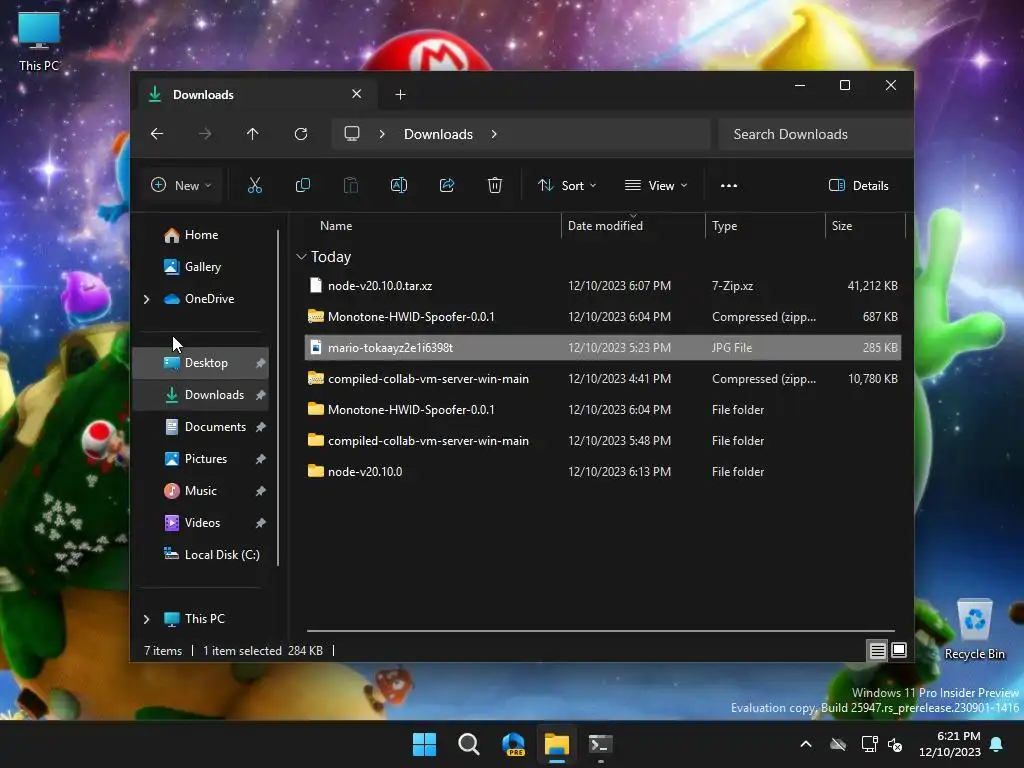Collapse the Today group
The image size is (1024, 768).
click(x=301, y=257)
